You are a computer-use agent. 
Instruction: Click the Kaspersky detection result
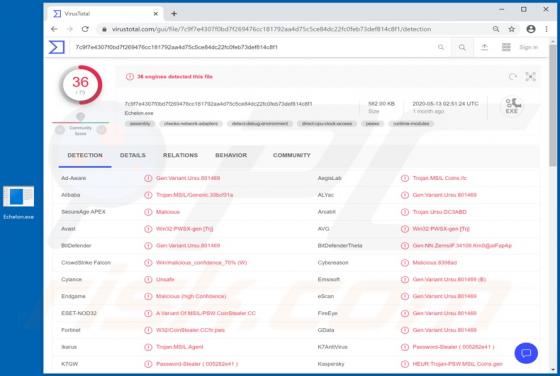point(458,364)
